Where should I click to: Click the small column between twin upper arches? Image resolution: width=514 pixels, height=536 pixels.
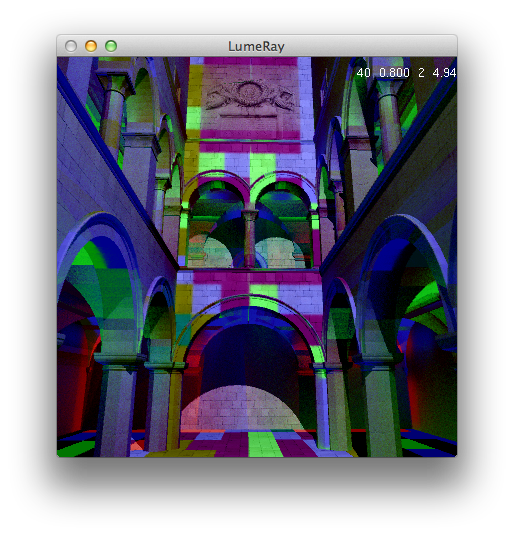coord(250,238)
